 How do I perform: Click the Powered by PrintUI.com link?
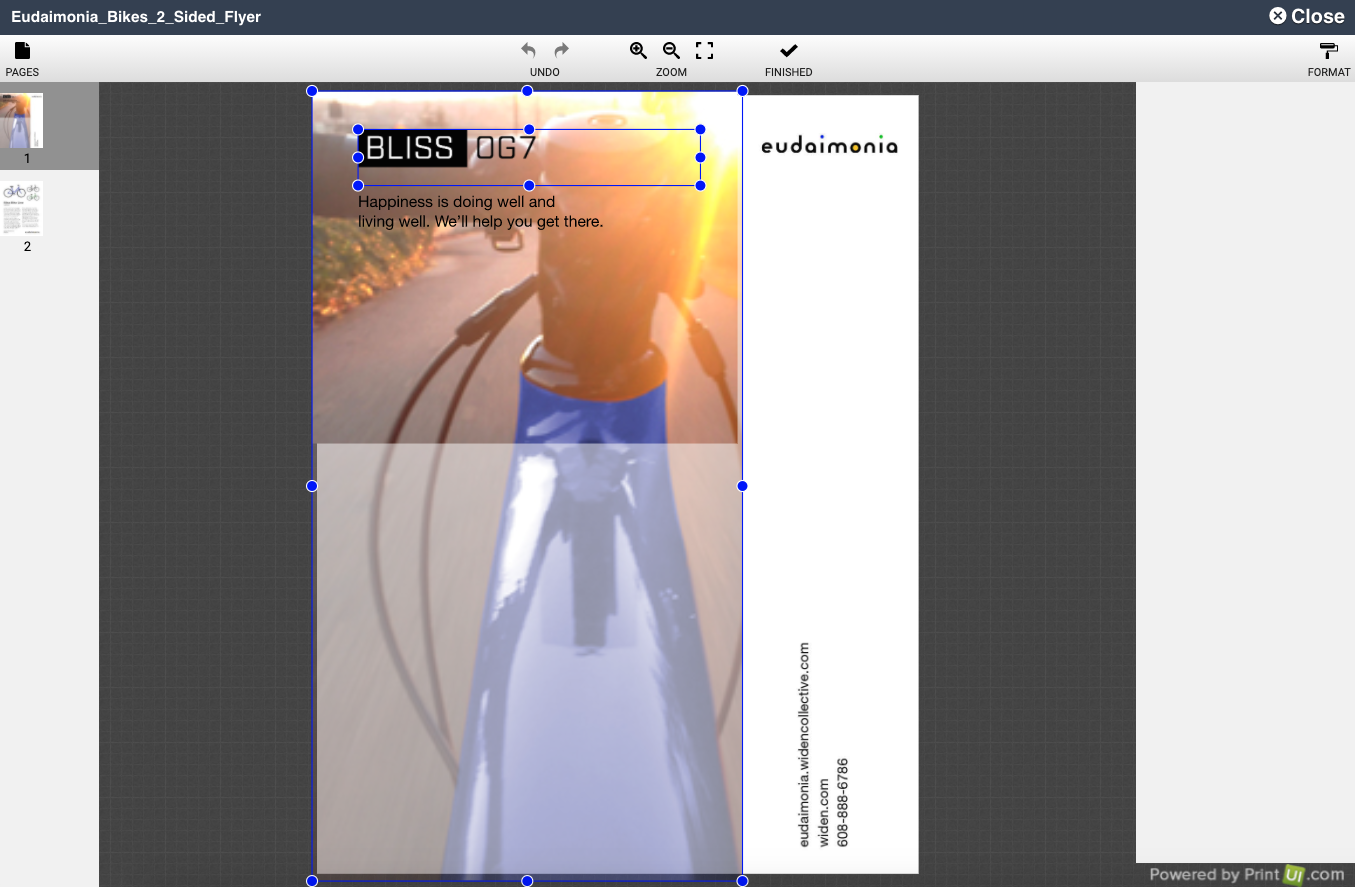pyautogui.click(x=1247, y=874)
